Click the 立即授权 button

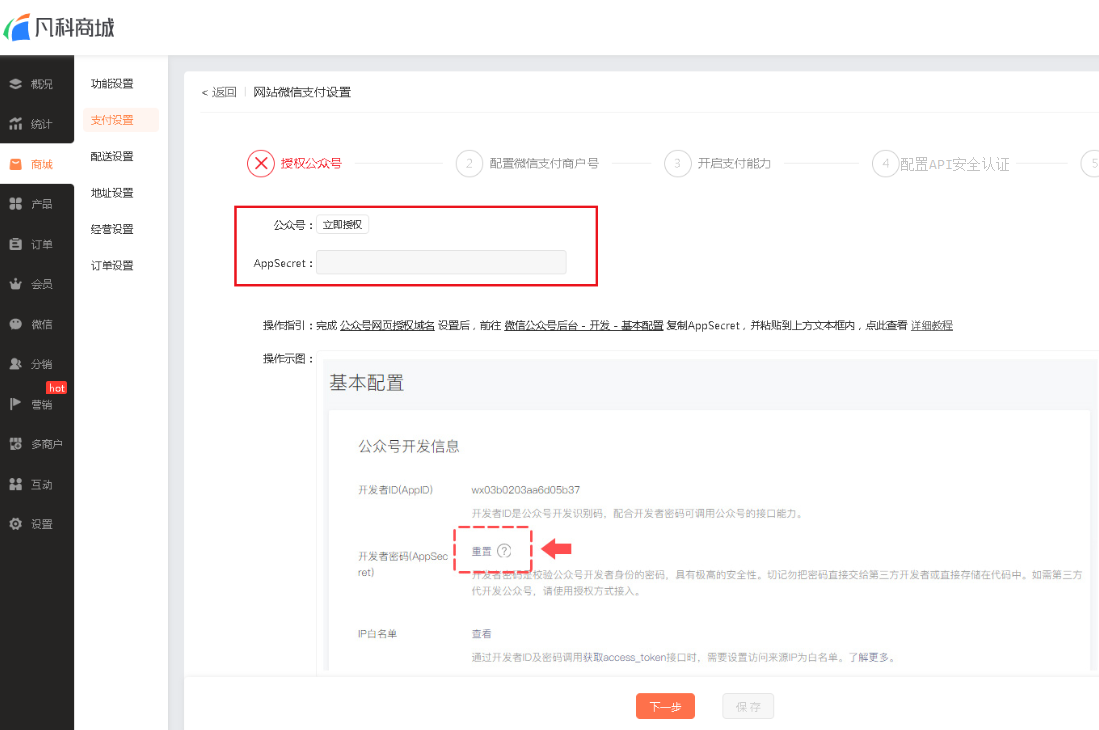coord(342,224)
